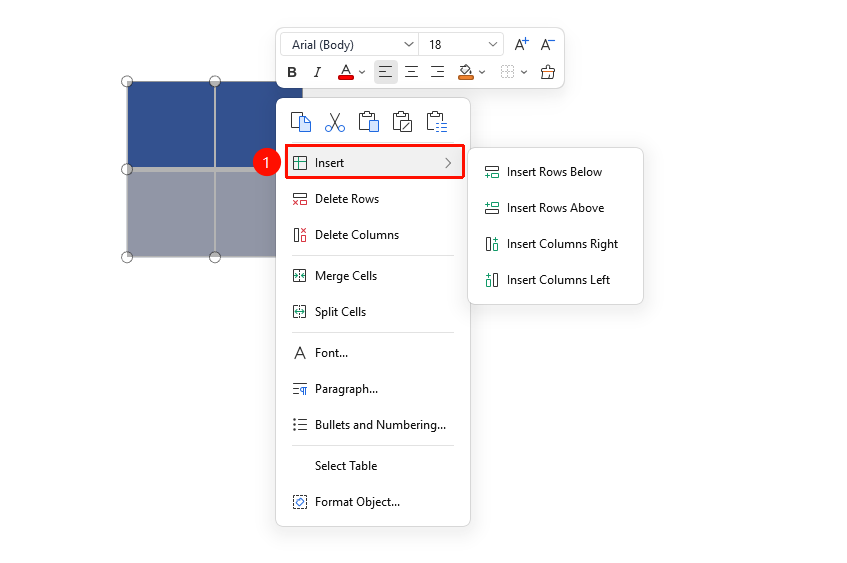847x563 pixels.
Task: Click the Delete Rows icon
Action: tap(300, 199)
